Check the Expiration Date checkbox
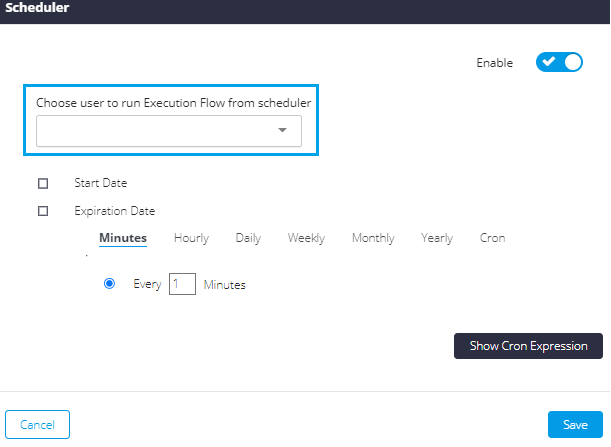This screenshot has width=611, height=447. click(43, 211)
